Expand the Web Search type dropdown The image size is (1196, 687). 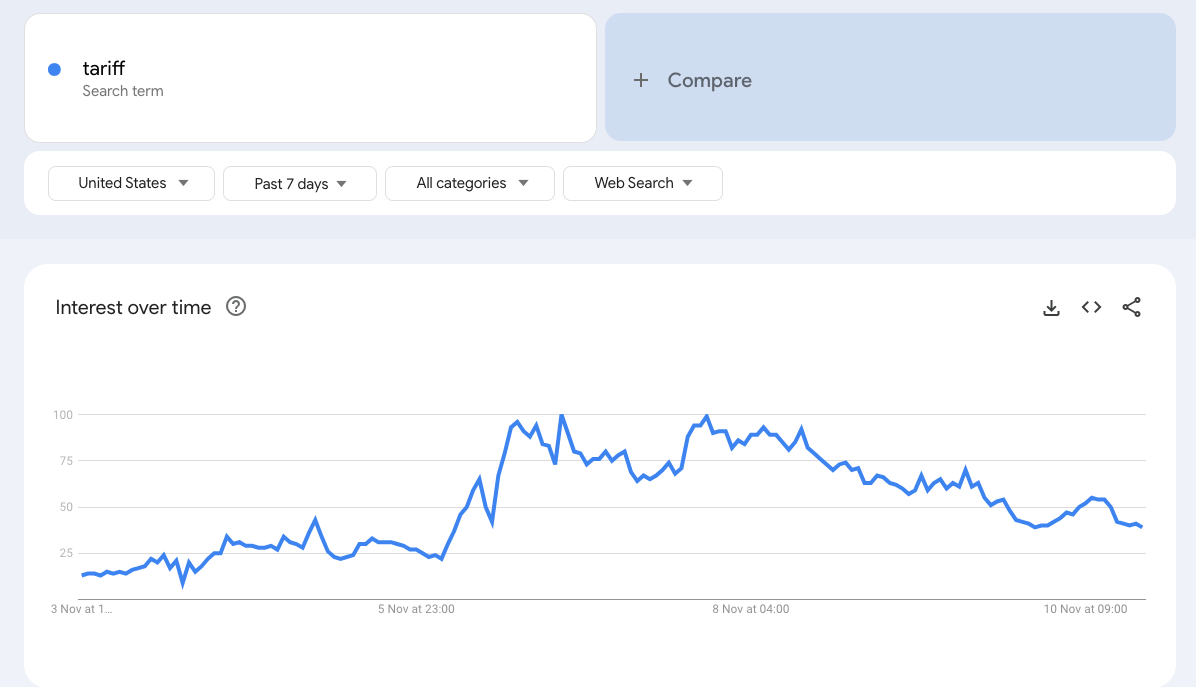click(643, 183)
